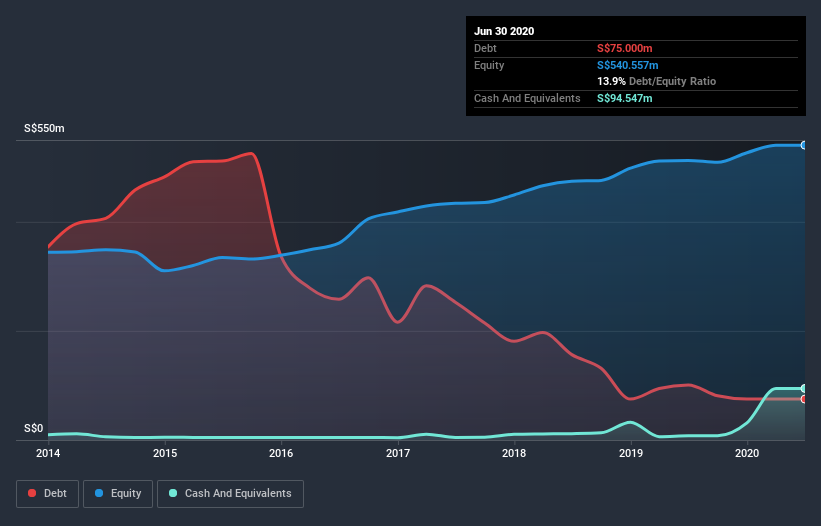Click the S$540.557m equity value
Screen dimensions: 821x526
[628, 65]
